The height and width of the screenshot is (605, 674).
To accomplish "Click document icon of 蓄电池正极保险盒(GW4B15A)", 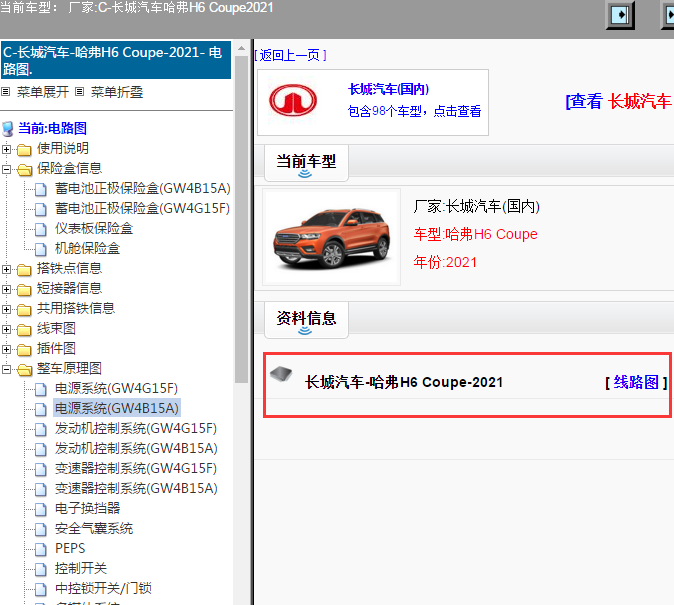I will [x=40, y=190].
